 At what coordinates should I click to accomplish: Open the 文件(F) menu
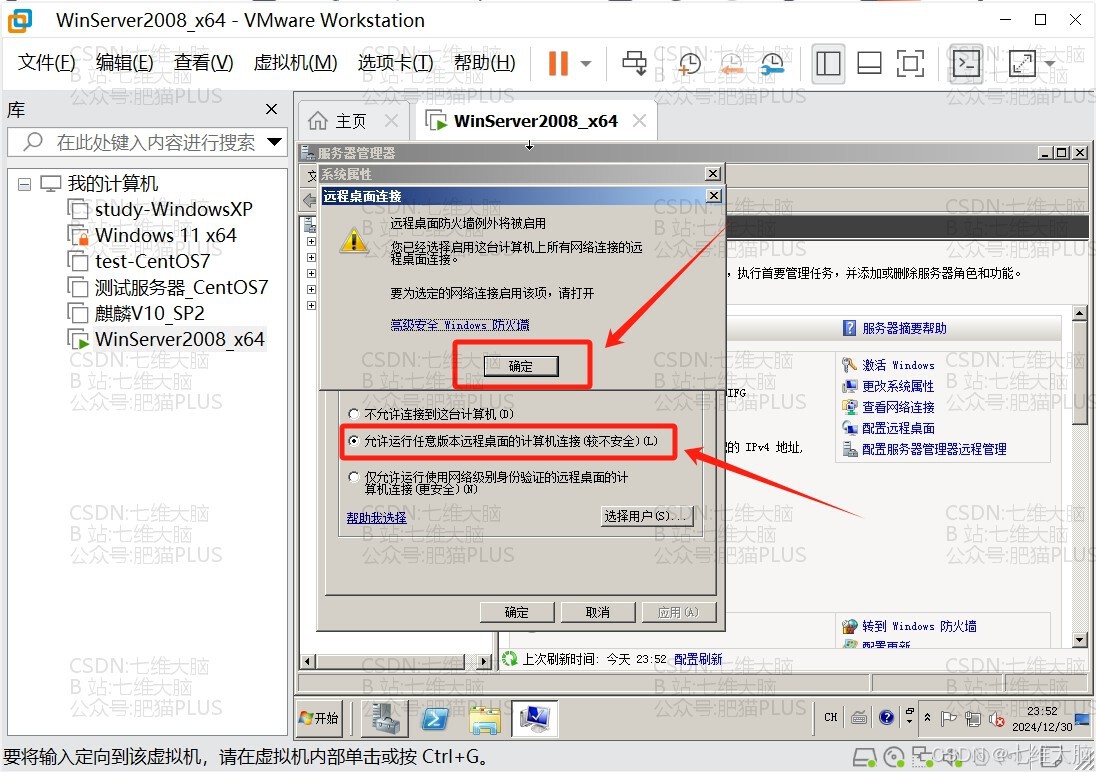click(46, 63)
